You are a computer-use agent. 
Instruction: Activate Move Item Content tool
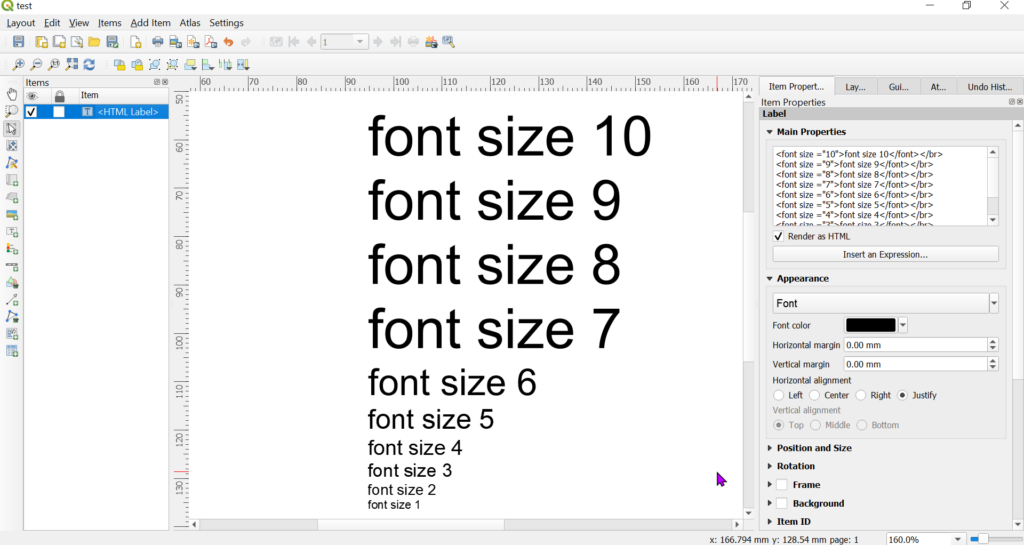coord(11,146)
